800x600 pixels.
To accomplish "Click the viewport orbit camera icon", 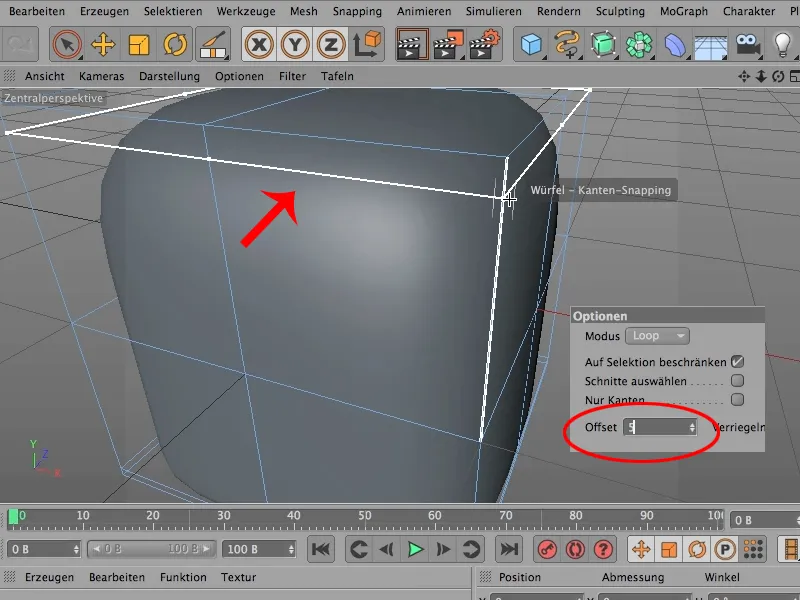I will pos(778,77).
